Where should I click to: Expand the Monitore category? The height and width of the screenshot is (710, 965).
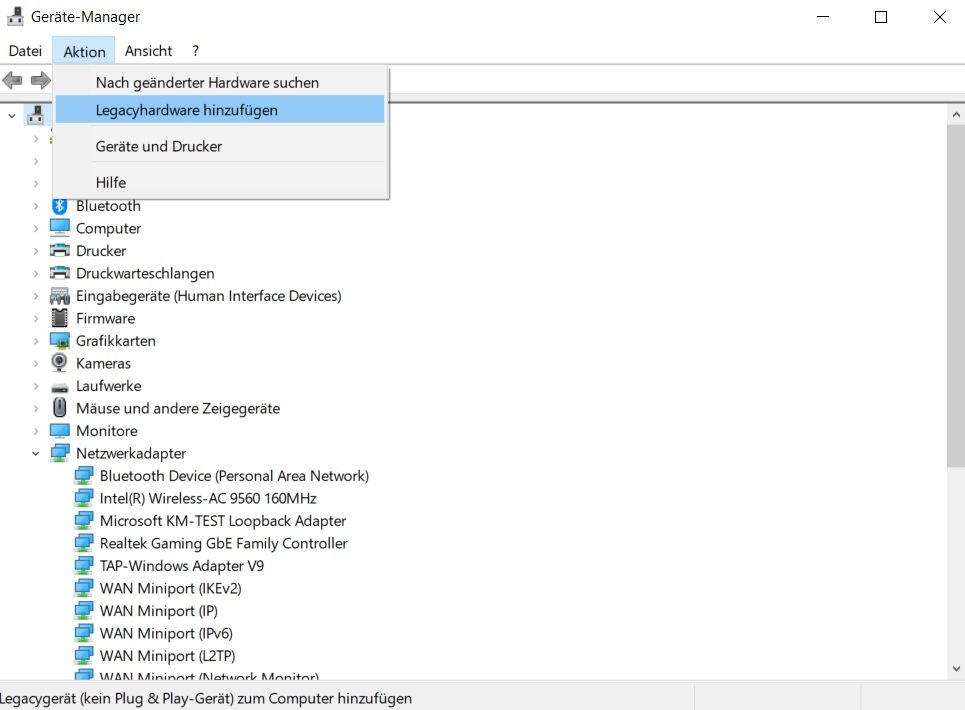(x=36, y=431)
